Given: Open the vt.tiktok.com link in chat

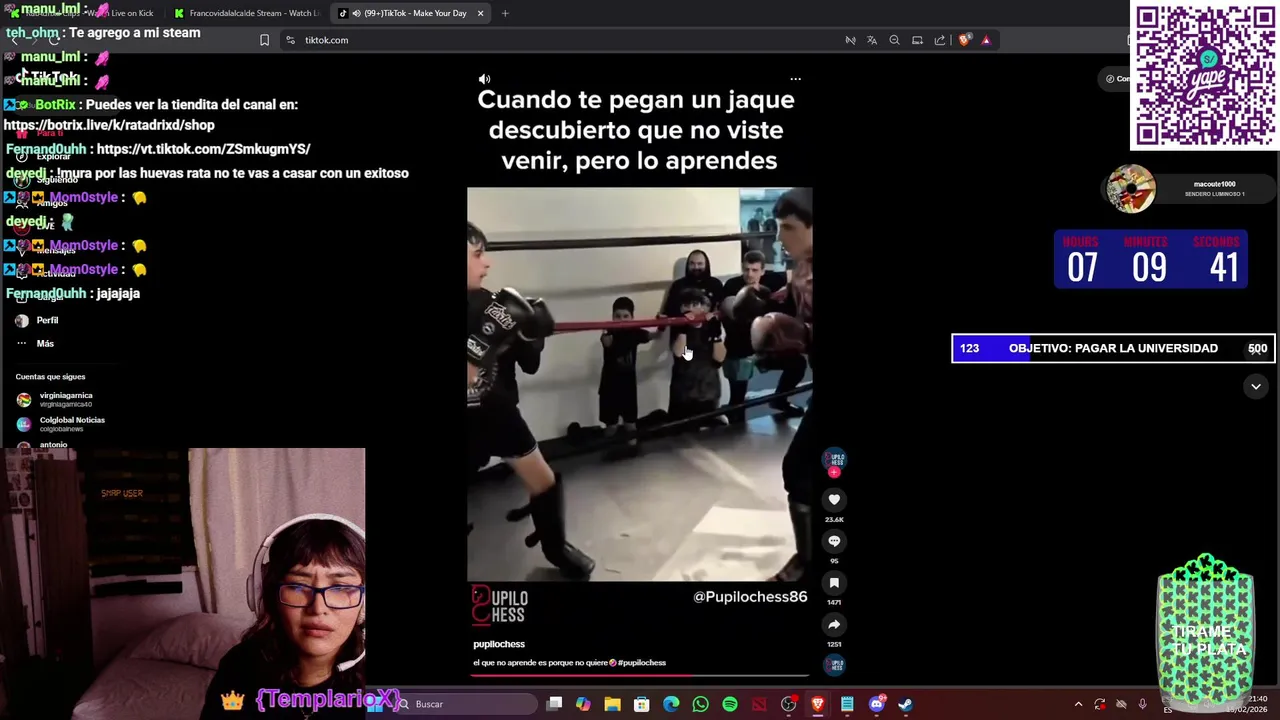Looking at the screenshot, I should (x=203, y=149).
